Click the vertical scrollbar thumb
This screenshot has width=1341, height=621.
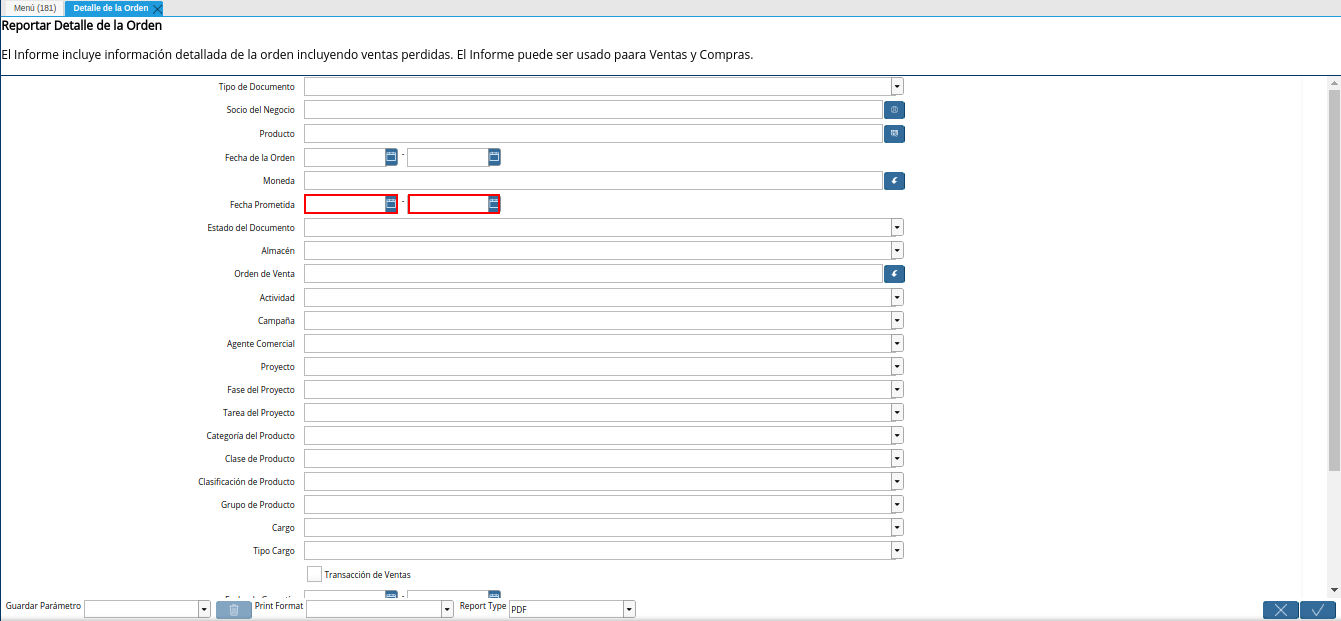click(1334, 279)
